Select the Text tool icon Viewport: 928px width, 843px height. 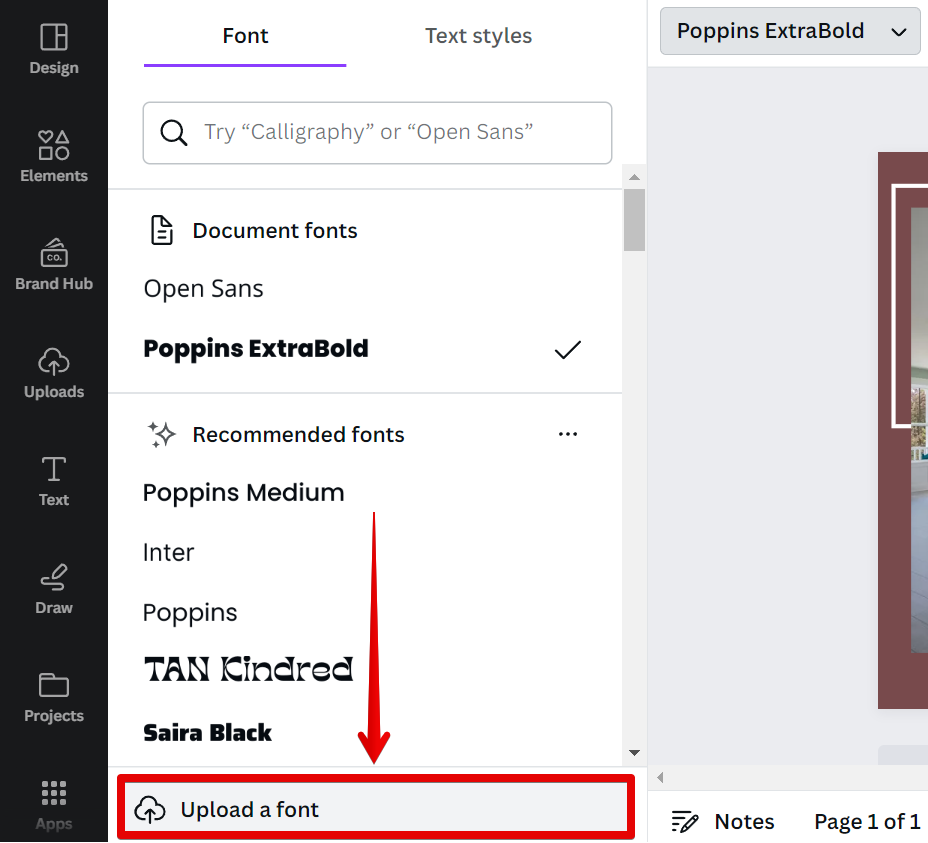point(53,469)
